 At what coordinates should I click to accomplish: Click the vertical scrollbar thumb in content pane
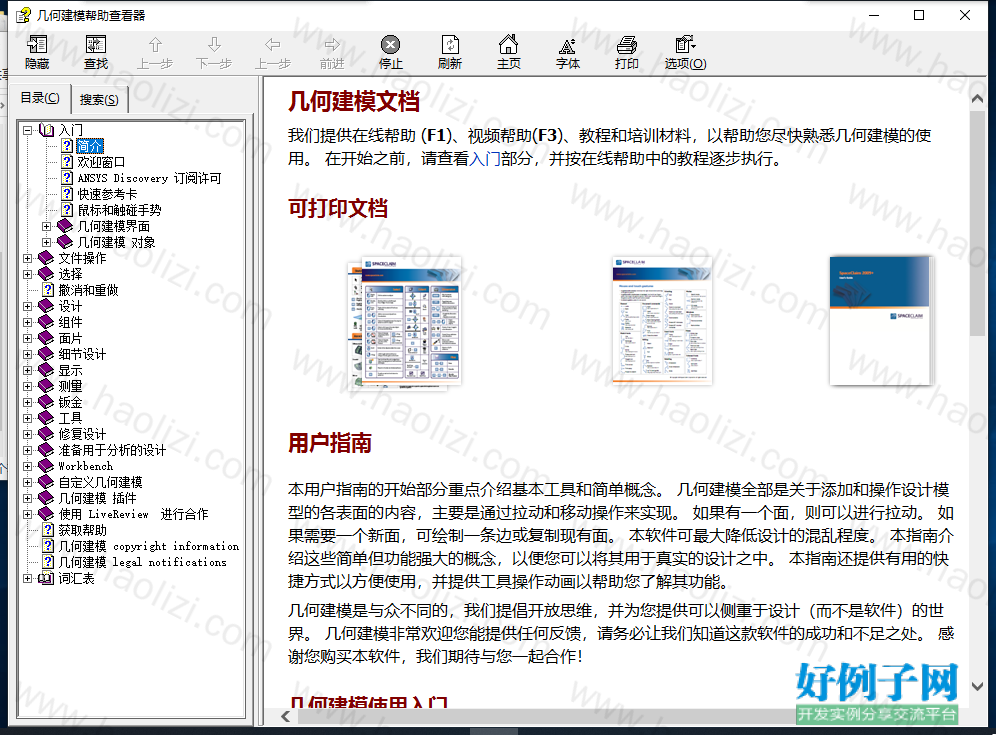[x=977, y=222]
